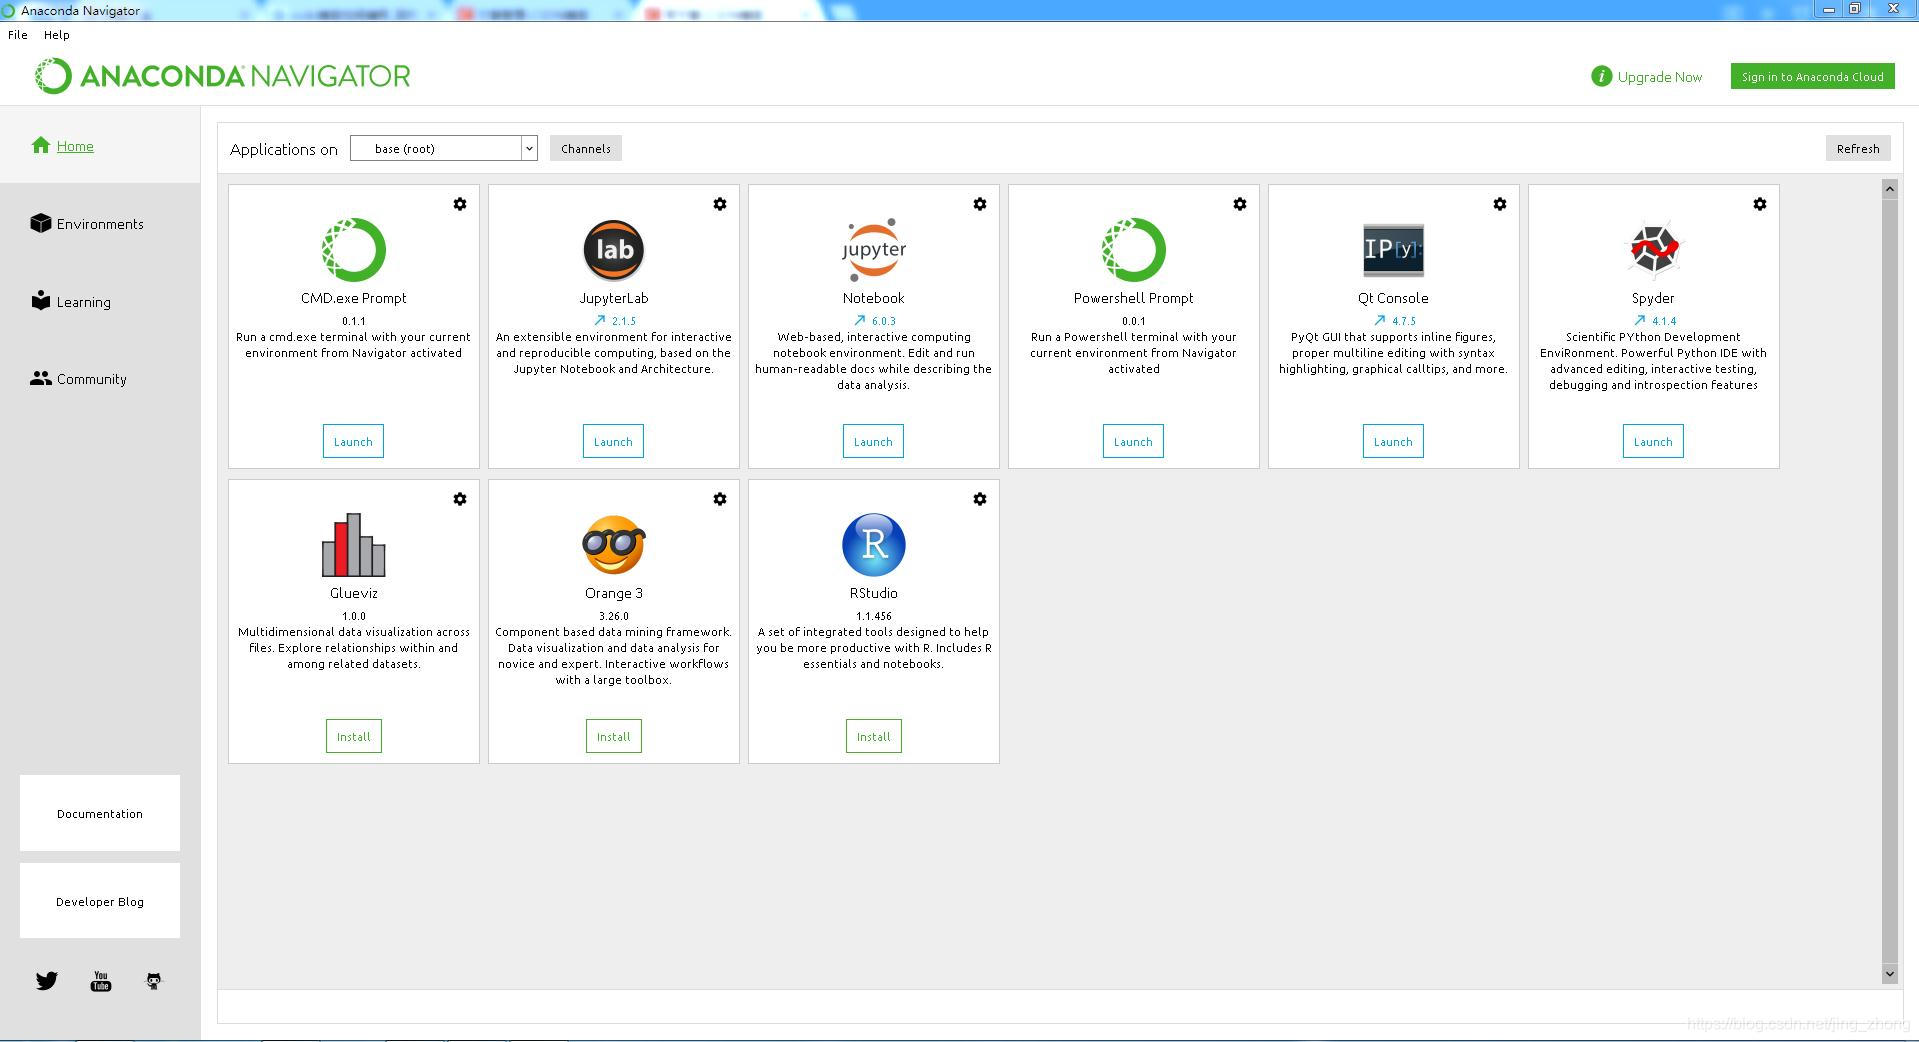1919x1042 pixels.
Task: Open settings gear on CMD.exe Prompt card
Action: (x=460, y=204)
